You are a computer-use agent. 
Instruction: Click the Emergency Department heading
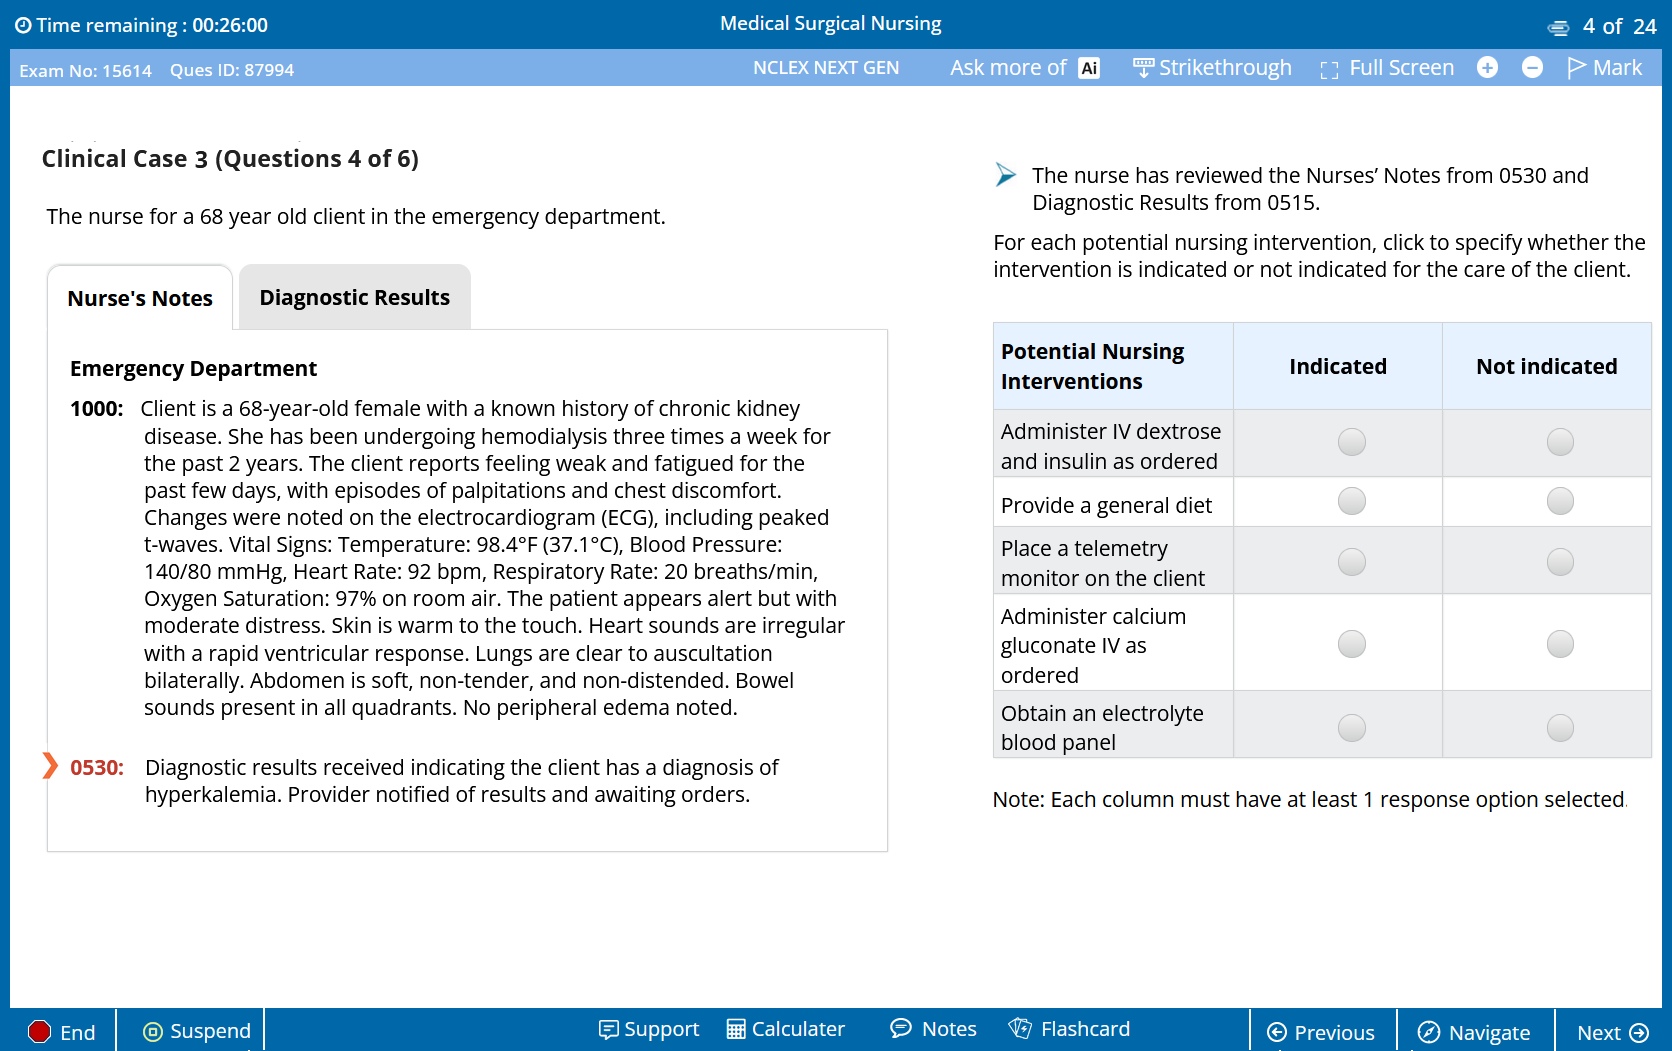tap(193, 369)
